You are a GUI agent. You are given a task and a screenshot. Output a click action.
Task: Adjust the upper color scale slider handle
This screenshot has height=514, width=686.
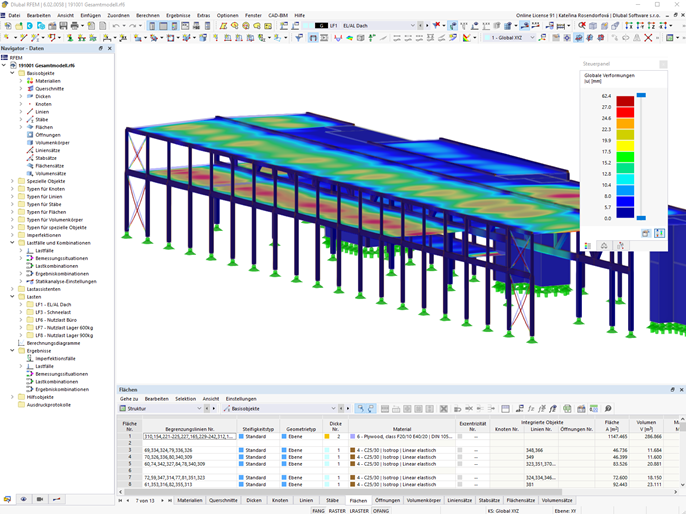coord(641,95)
